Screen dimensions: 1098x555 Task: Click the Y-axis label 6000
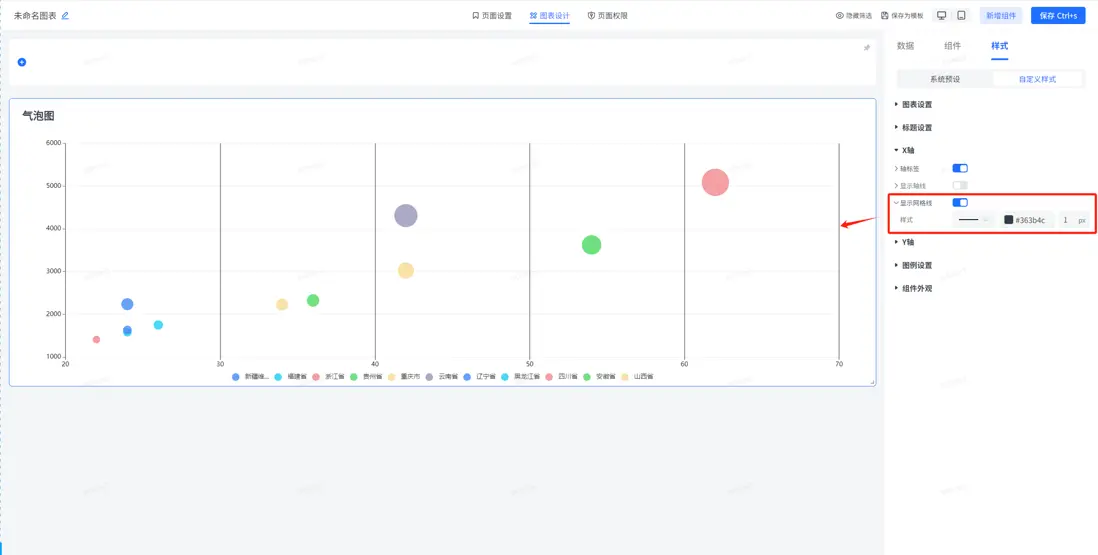click(x=53, y=143)
